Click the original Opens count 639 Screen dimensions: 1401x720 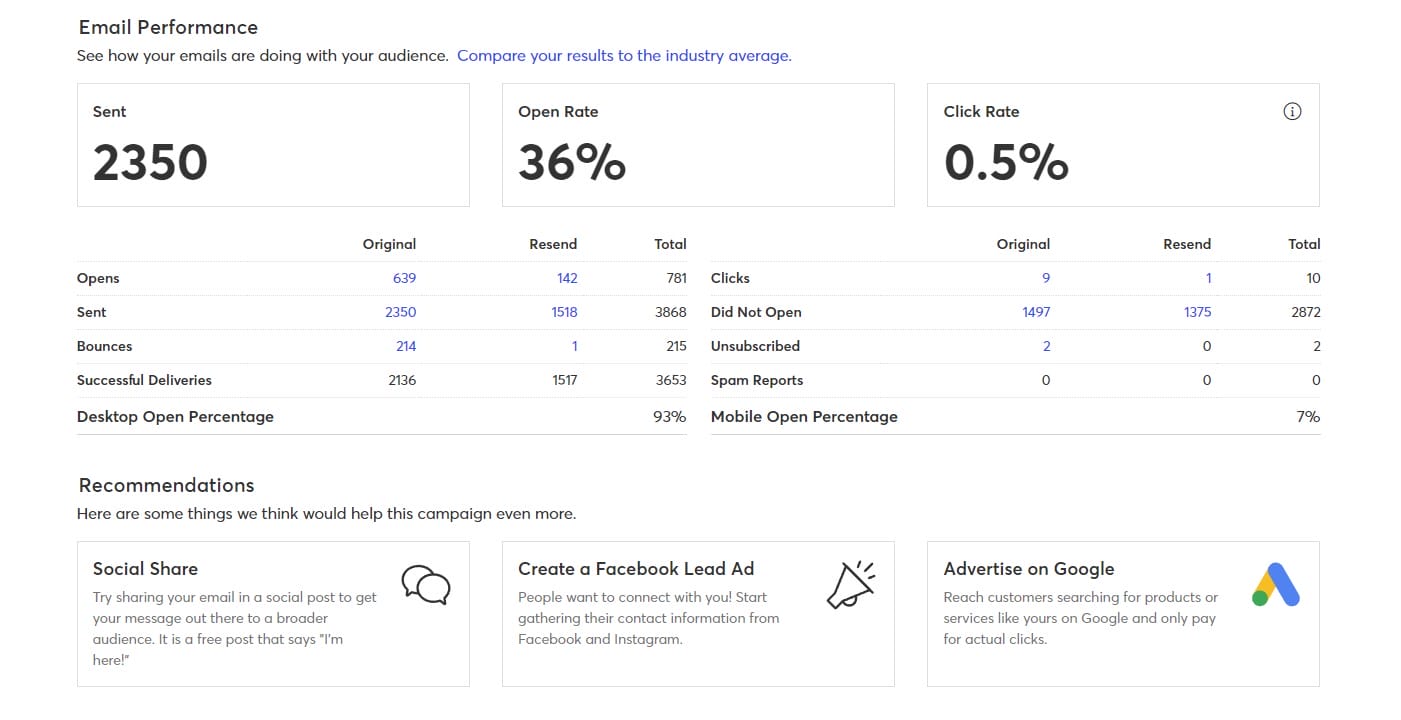pos(404,278)
